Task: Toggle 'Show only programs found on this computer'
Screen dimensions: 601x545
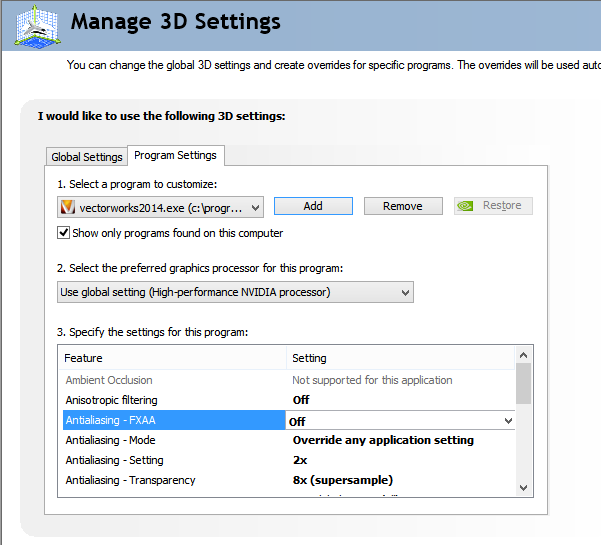Action: (64, 233)
